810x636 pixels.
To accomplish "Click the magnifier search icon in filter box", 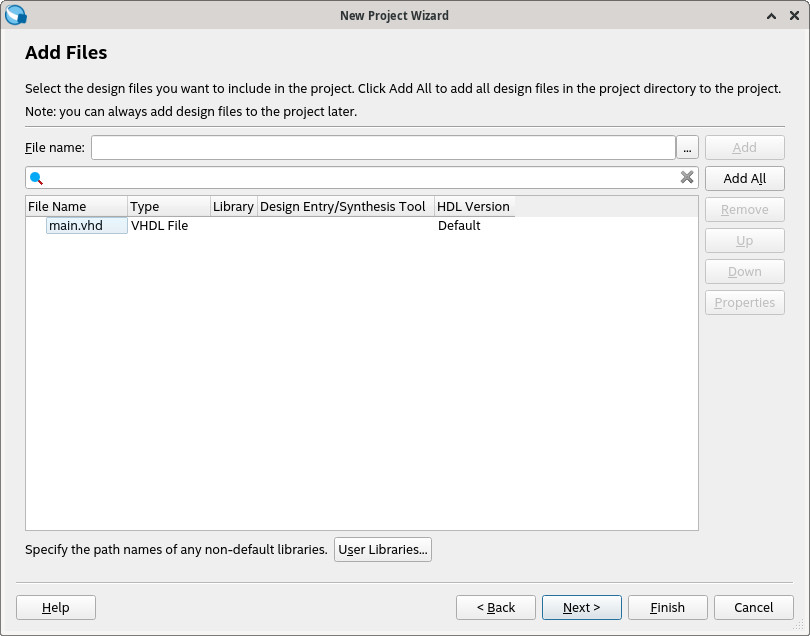I will coord(36,178).
